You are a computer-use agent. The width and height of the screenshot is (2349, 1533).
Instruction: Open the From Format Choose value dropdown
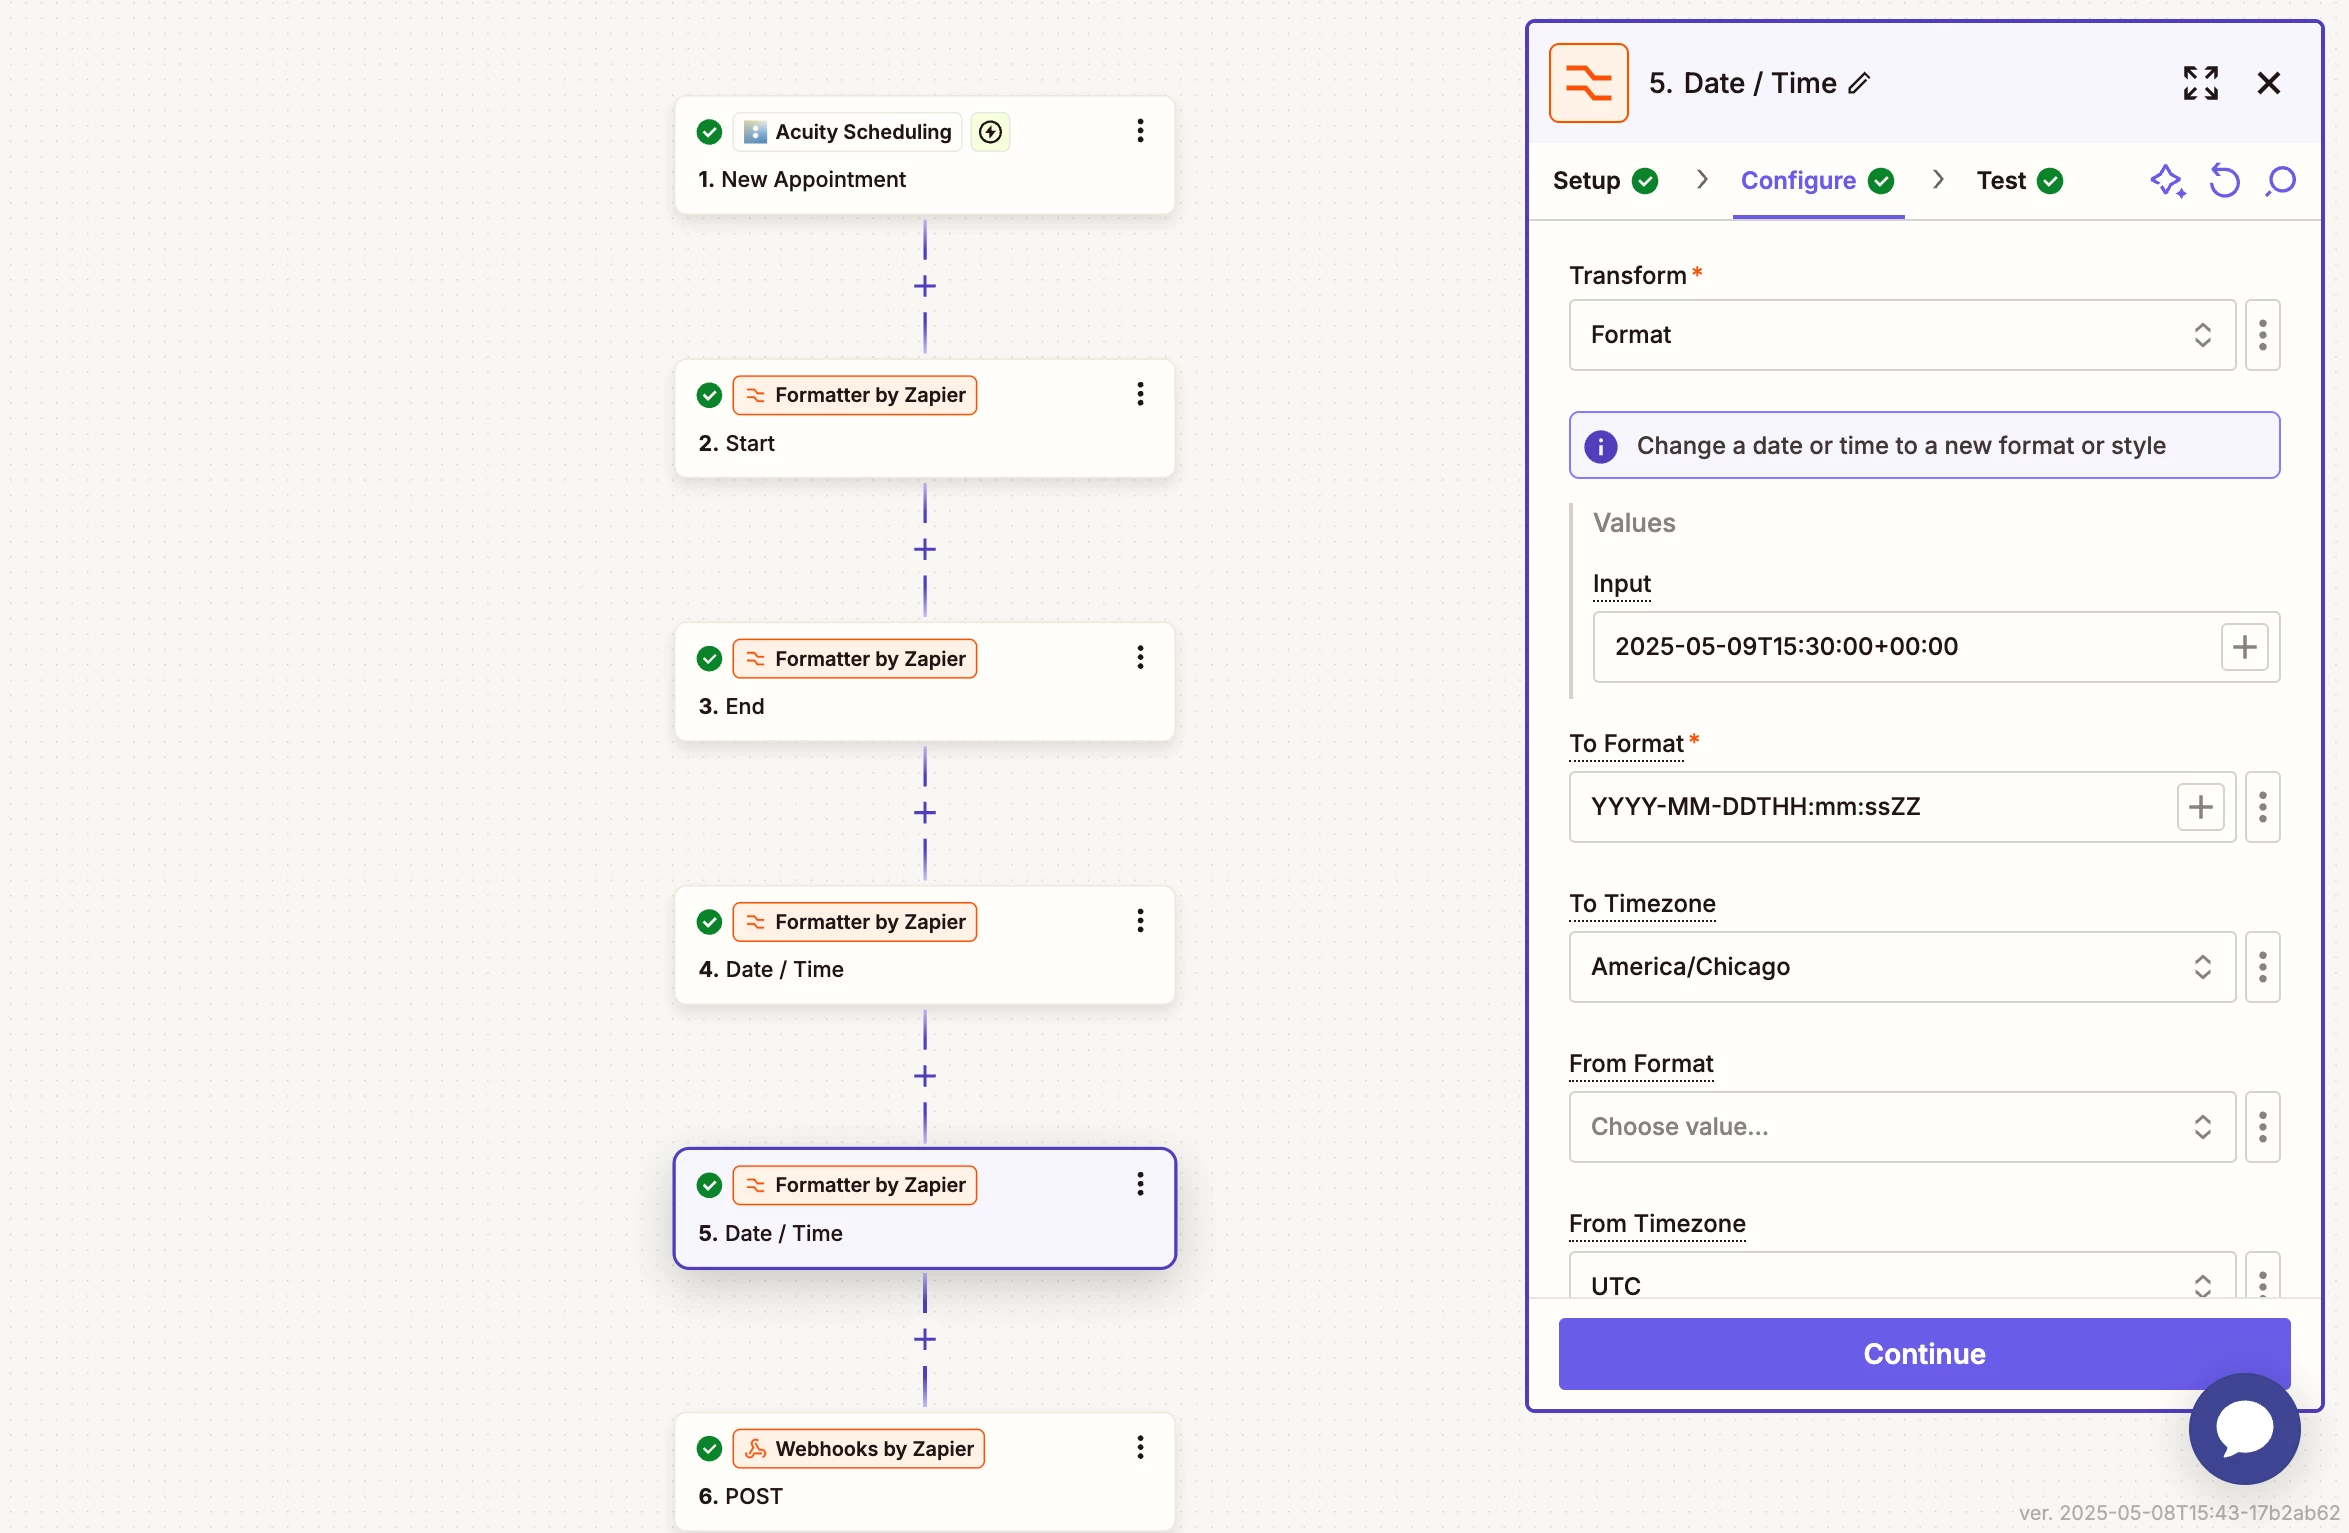pos(1902,1127)
